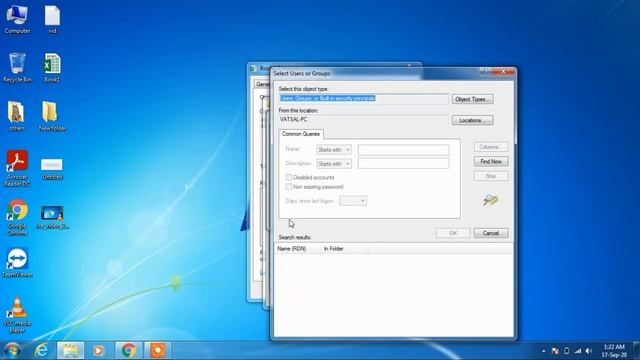Open Internet Explorer from taskbar
The image size is (640, 360).
coord(42,350)
